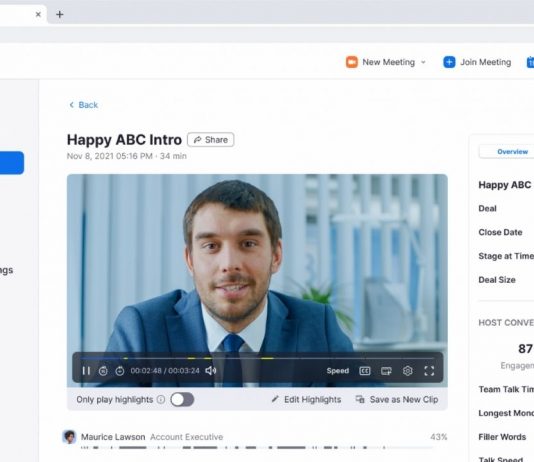Click the Nov 8, 2021 05:16 PM date text
The width and height of the screenshot is (534, 462).
(110, 156)
